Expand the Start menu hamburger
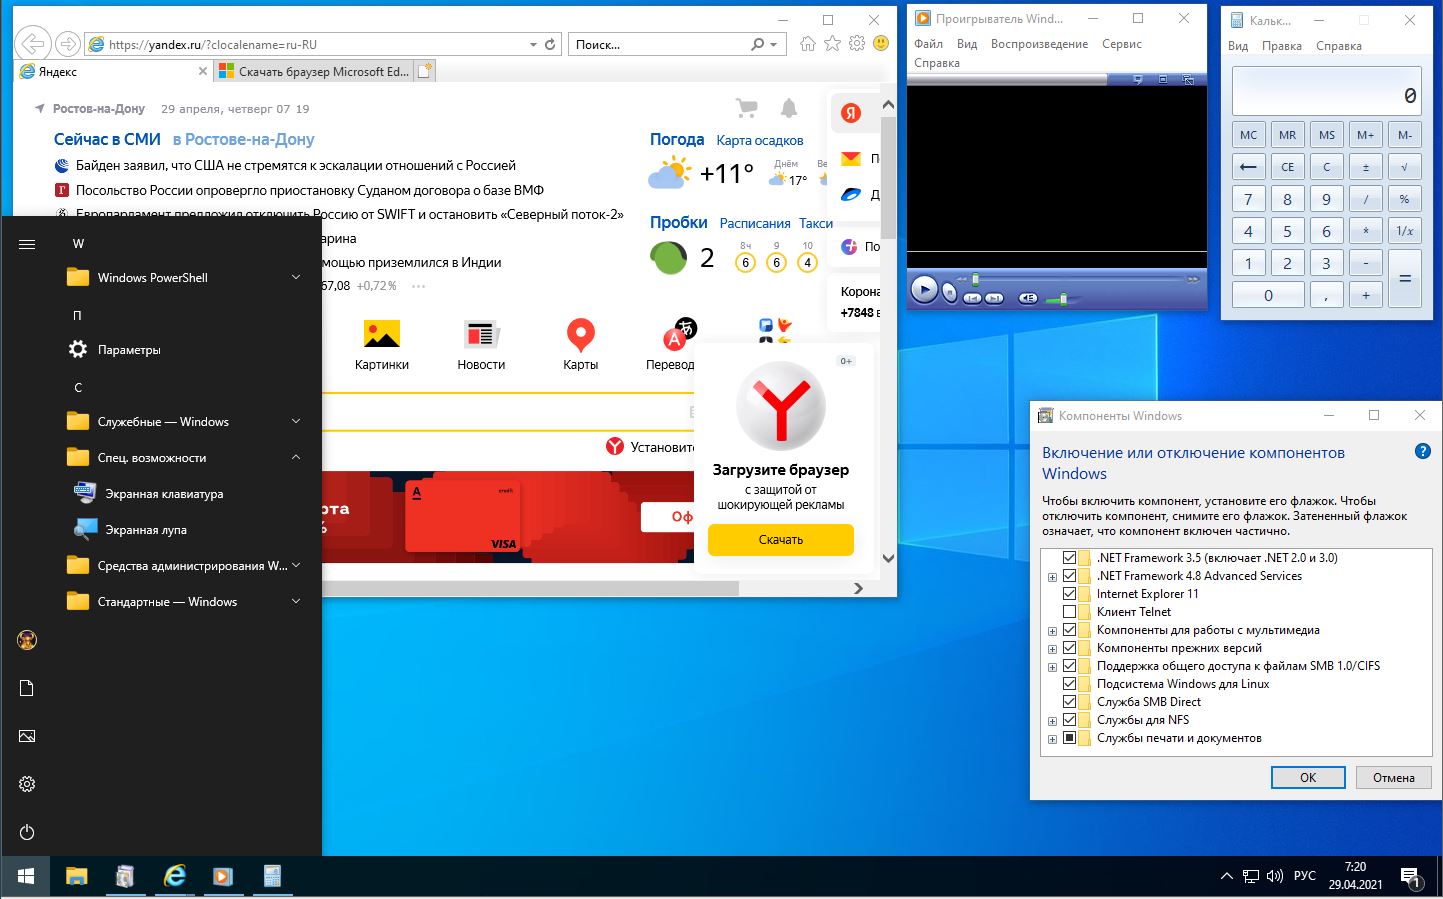This screenshot has height=899, width=1443. click(27, 244)
